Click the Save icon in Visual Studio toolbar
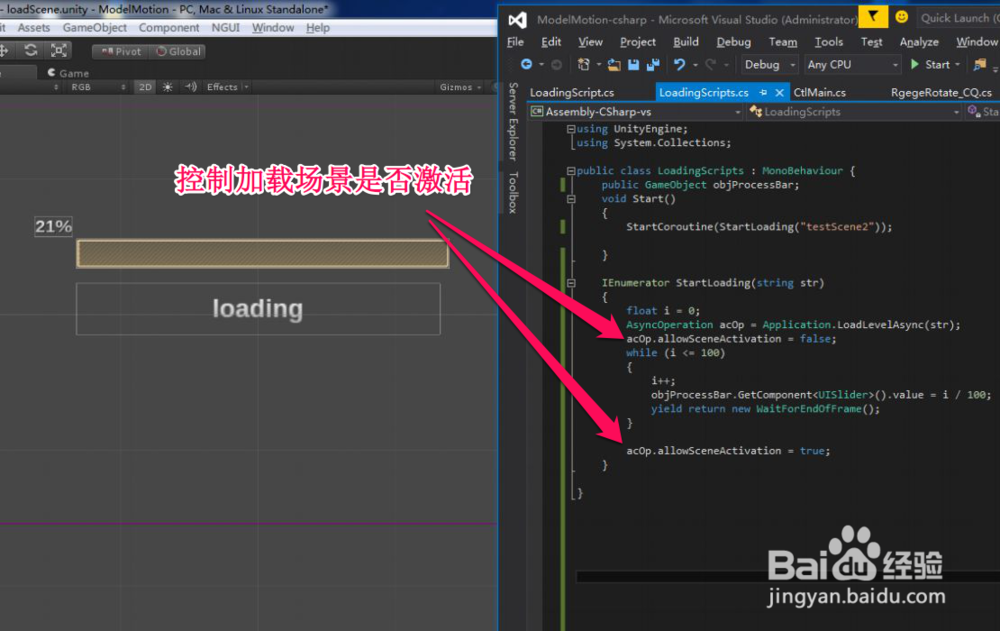 coord(633,64)
